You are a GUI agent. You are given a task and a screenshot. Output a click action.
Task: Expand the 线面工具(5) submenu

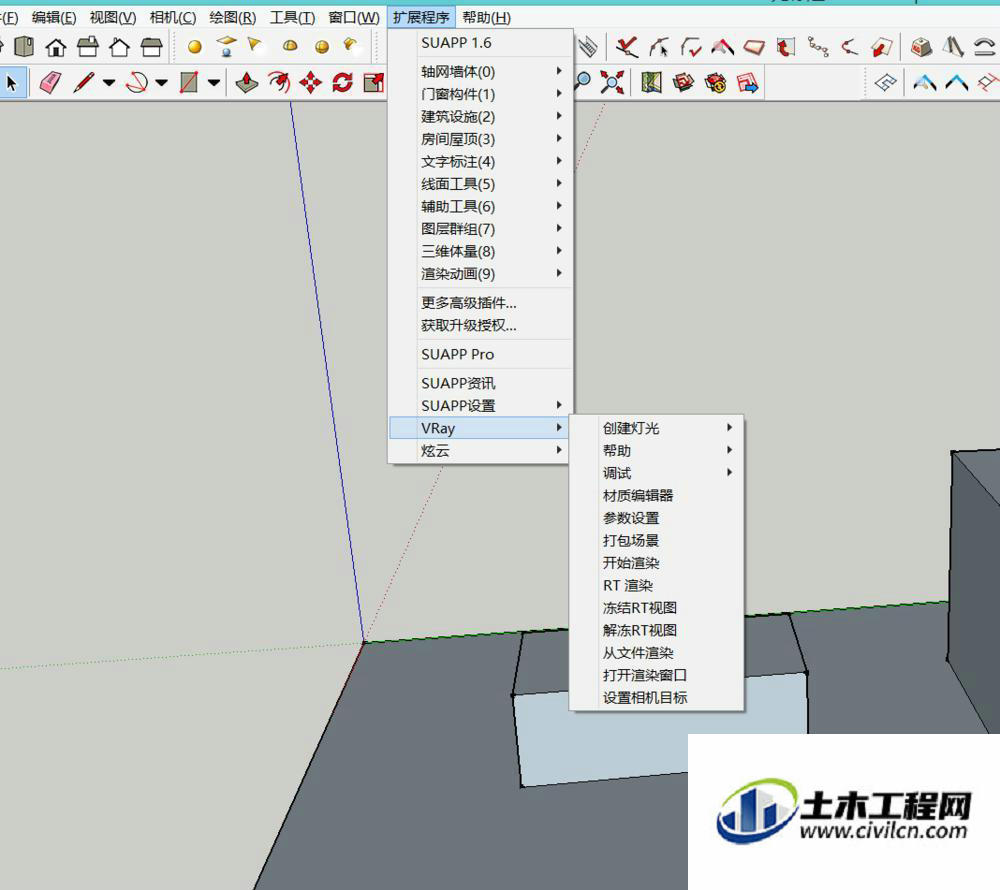pos(480,184)
